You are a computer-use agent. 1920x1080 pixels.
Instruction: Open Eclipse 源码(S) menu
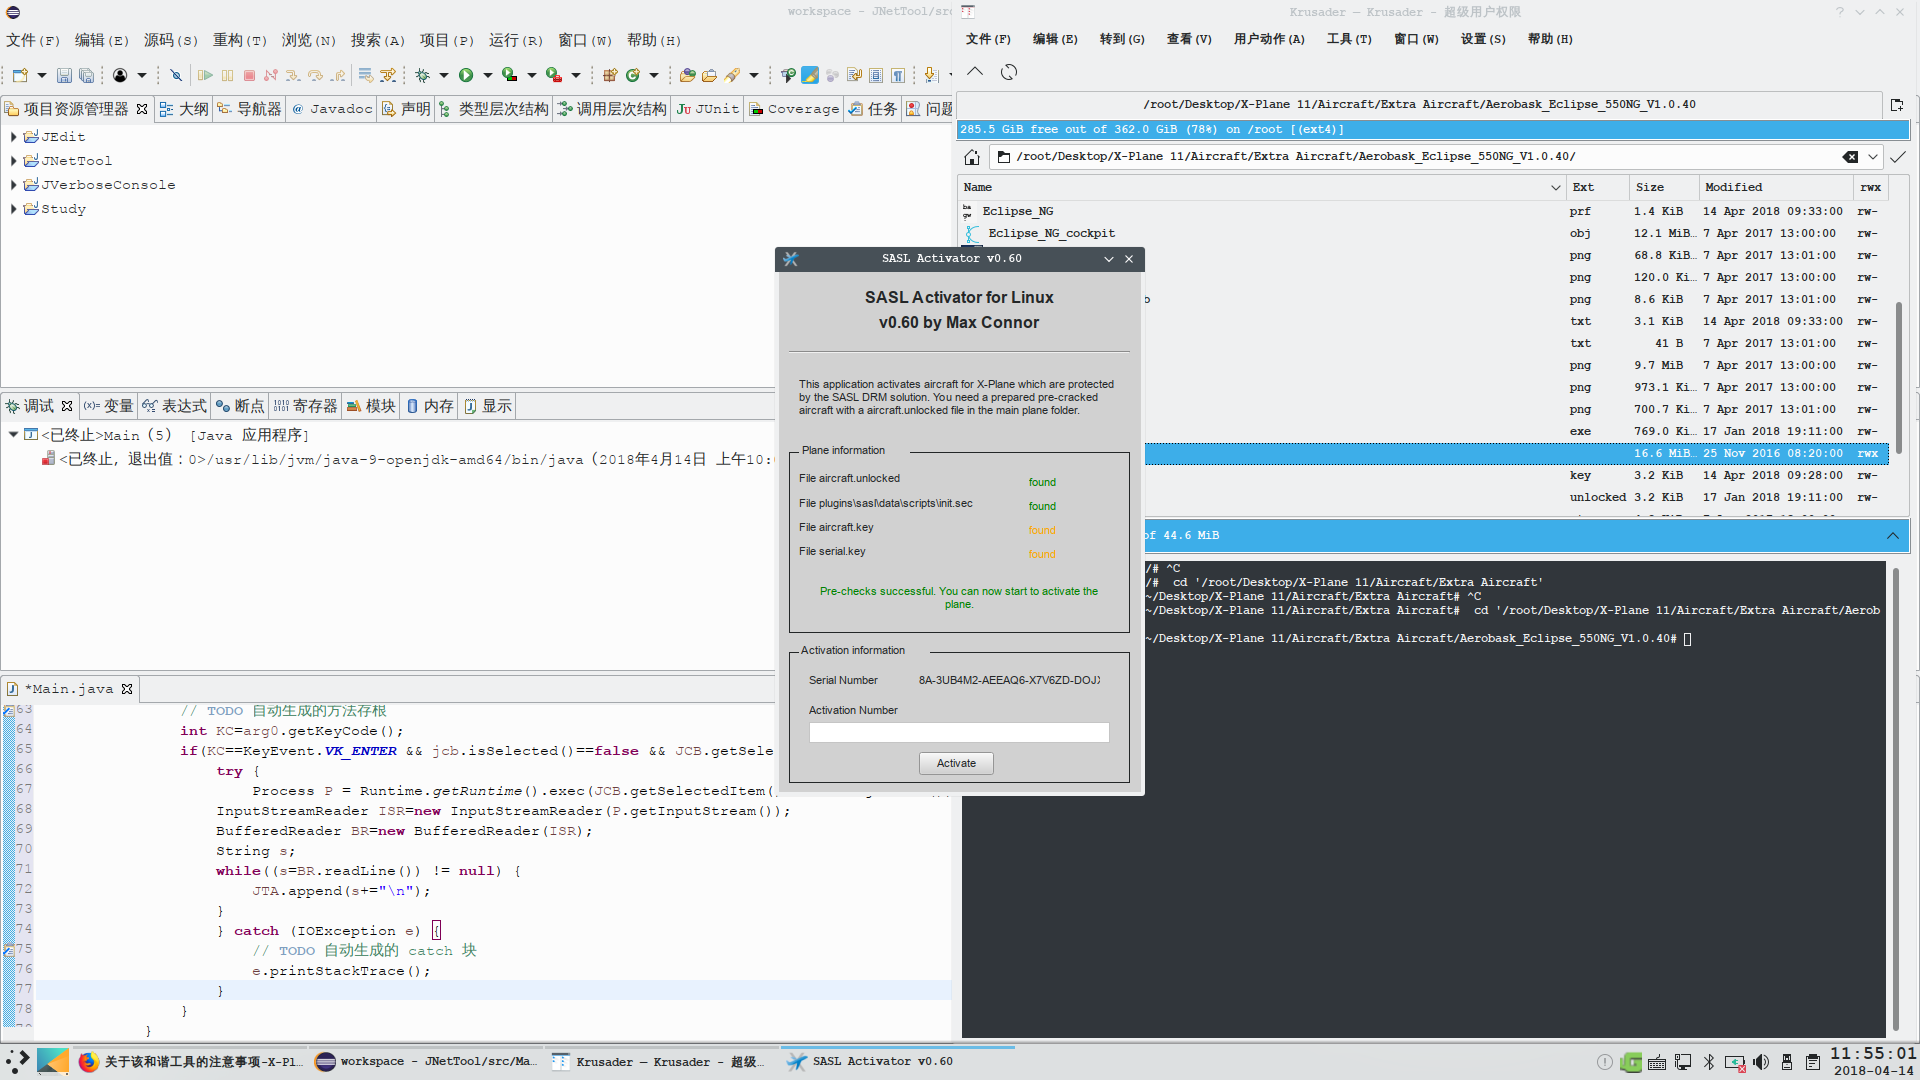[171, 40]
